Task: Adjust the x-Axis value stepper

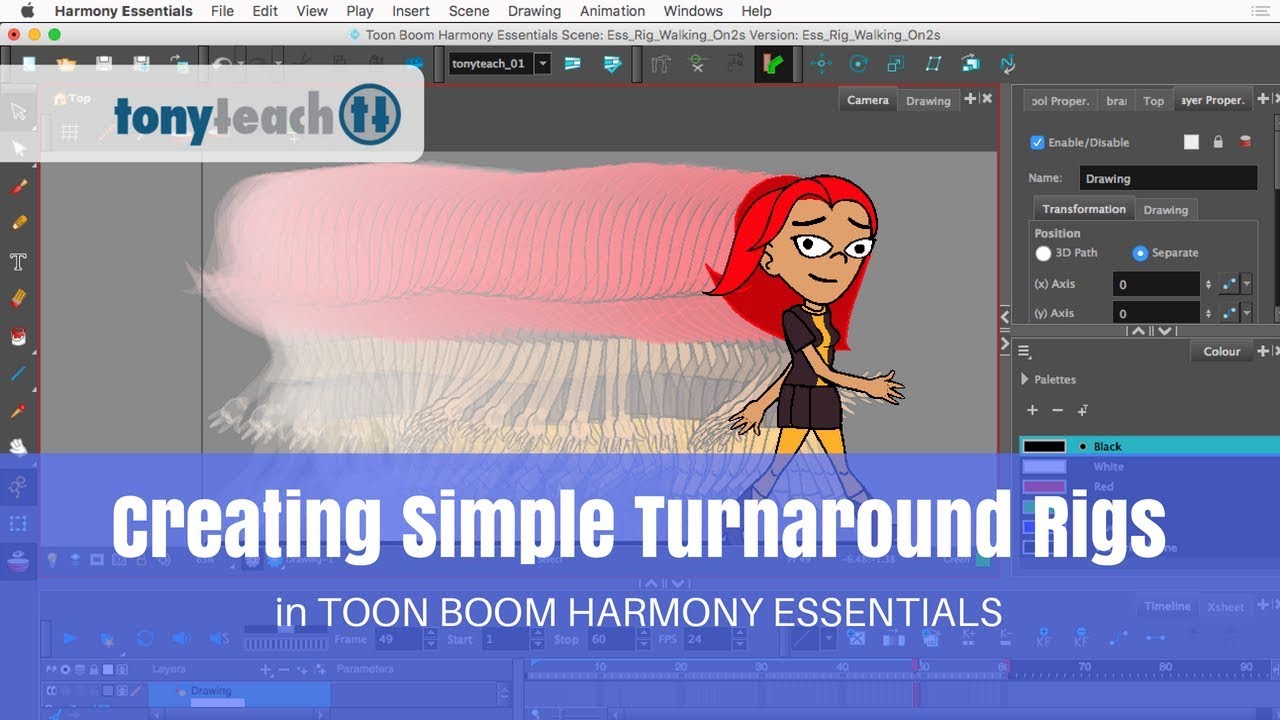Action: [x=1208, y=284]
